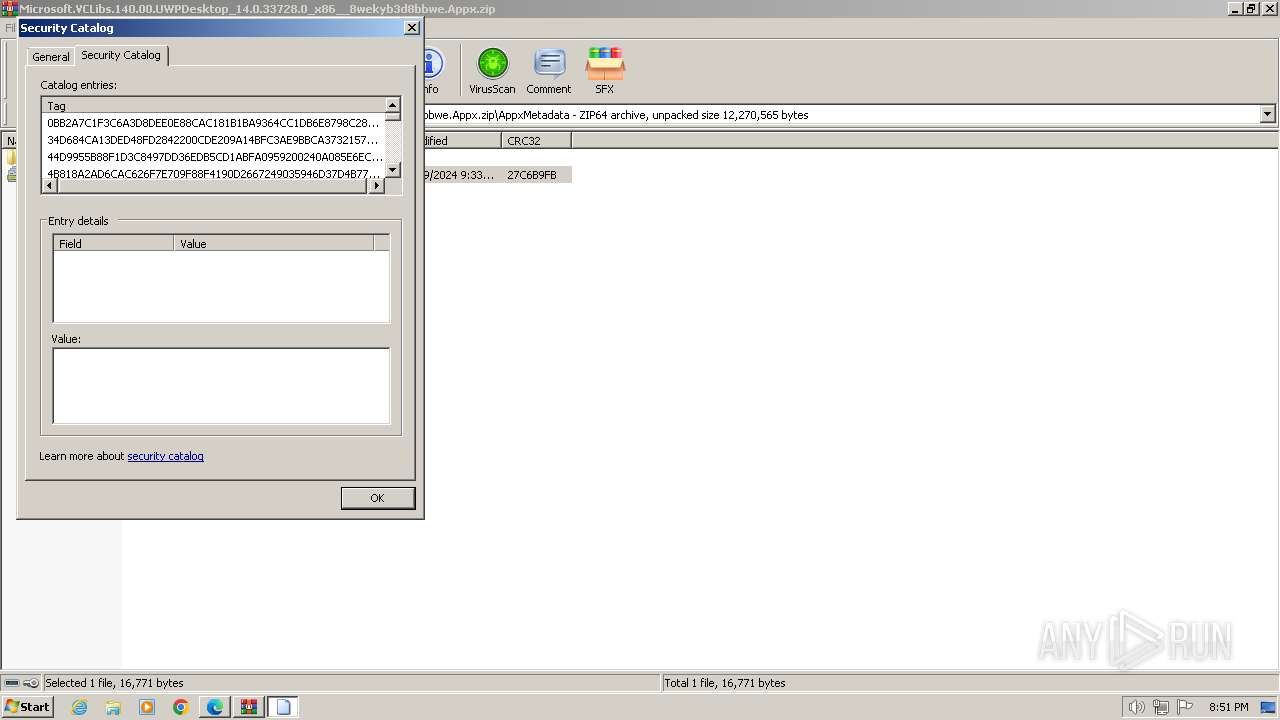Select catalog entry starting with 4B818A2AD6CA
Screen dimensions: 1280x720
[213, 173]
